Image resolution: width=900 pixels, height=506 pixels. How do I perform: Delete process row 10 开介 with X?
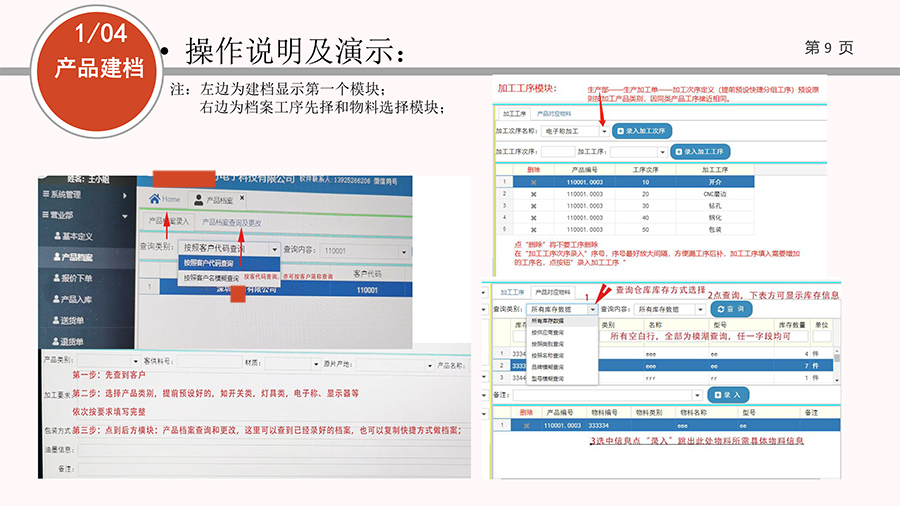(533, 182)
